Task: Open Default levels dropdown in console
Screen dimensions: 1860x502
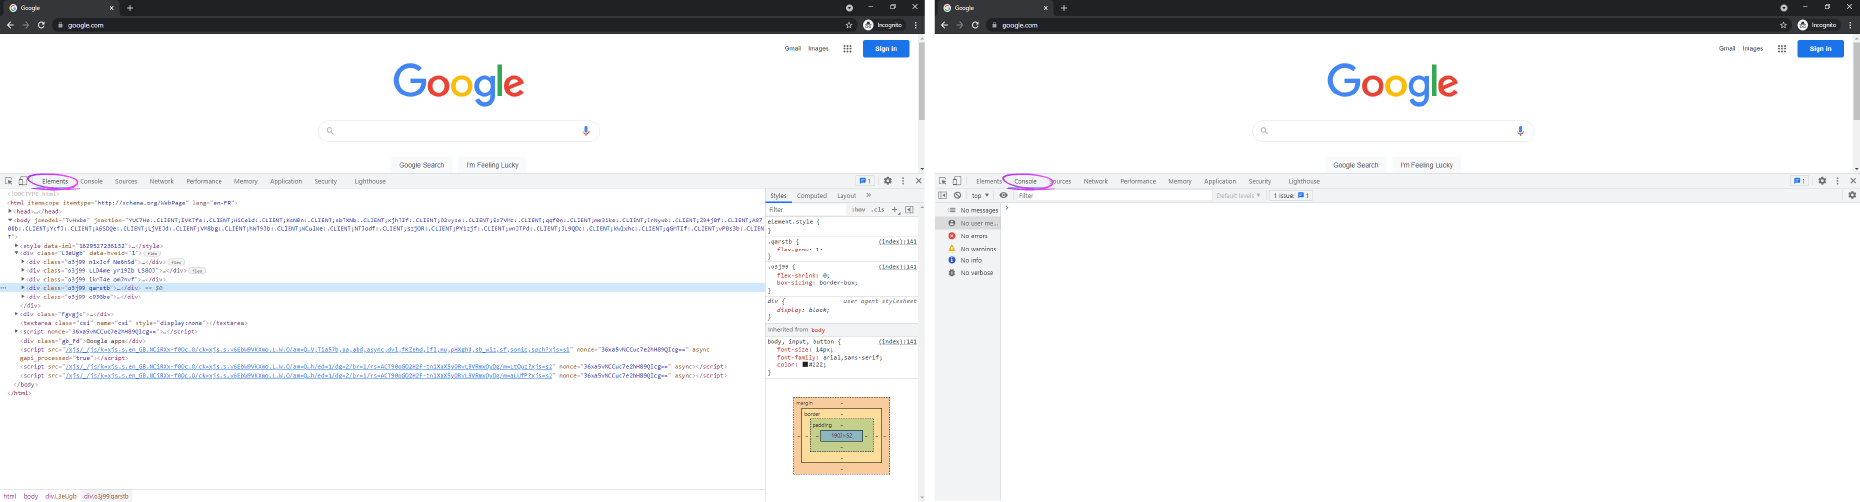Action: 1239,196
